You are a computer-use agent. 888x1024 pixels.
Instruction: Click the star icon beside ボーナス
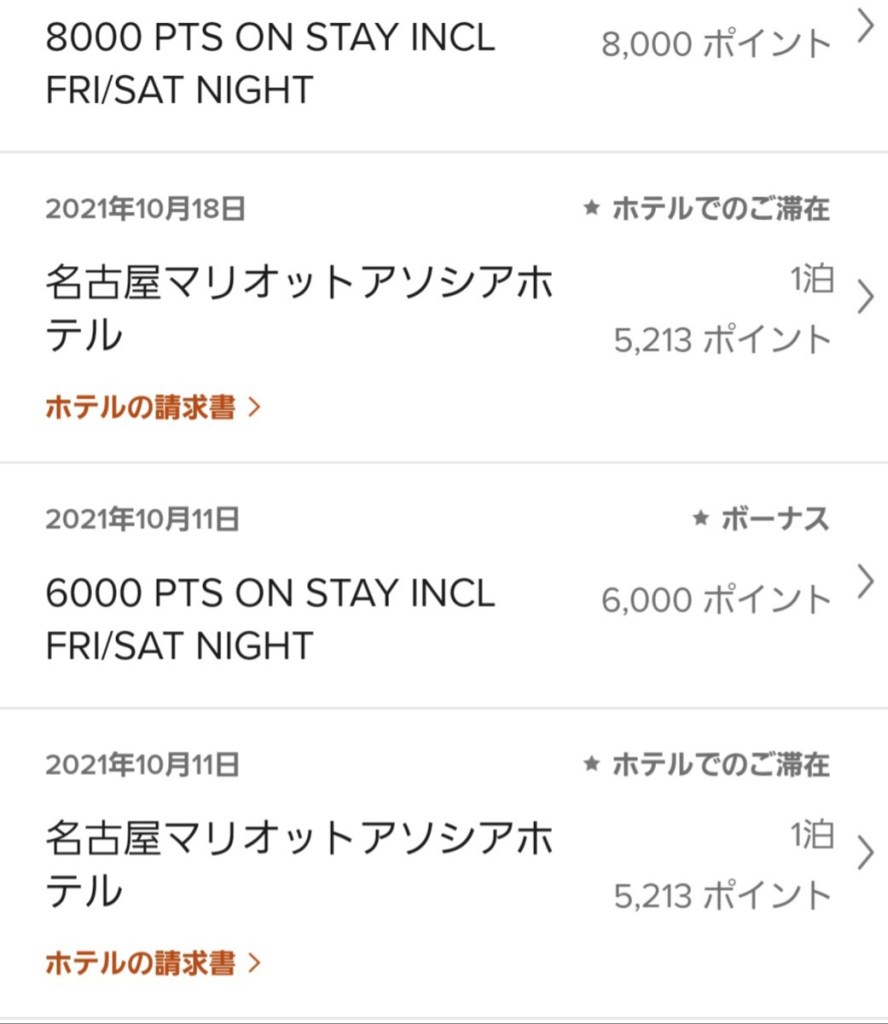701,519
